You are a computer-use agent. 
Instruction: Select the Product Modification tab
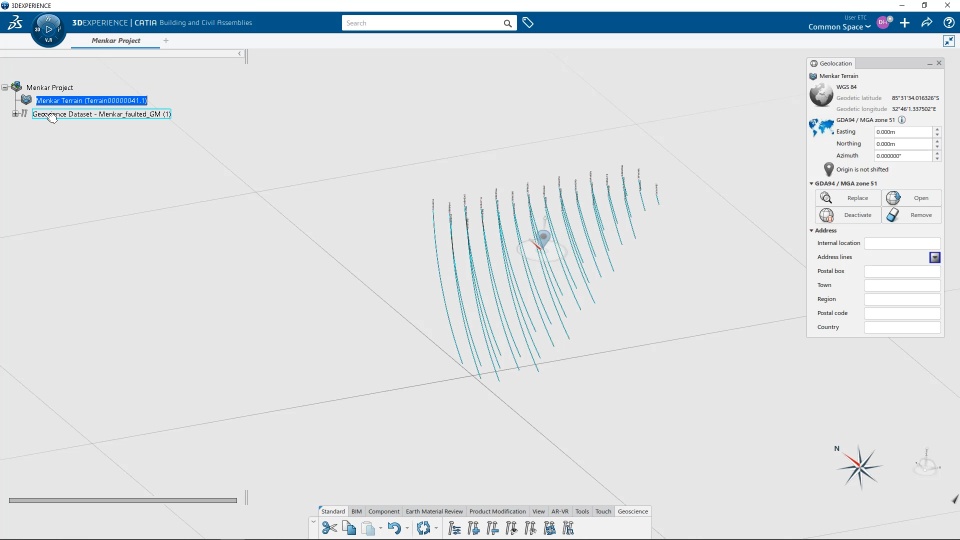[x=497, y=511]
